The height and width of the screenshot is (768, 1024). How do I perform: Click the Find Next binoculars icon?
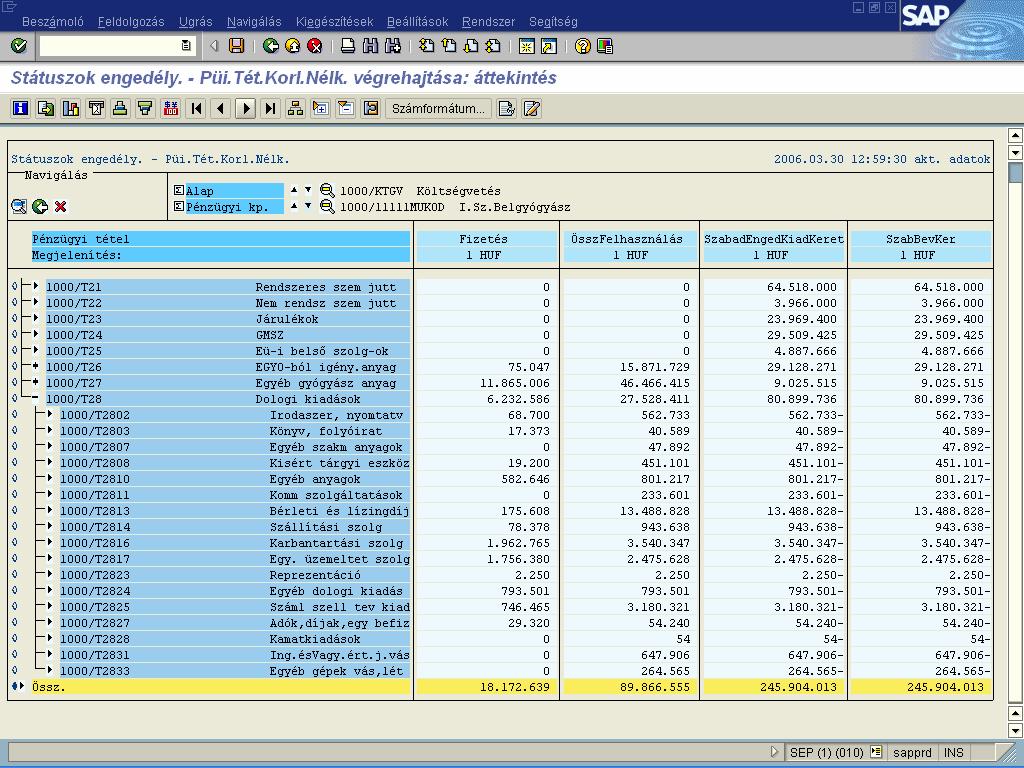pyautogui.click(x=392, y=46)
